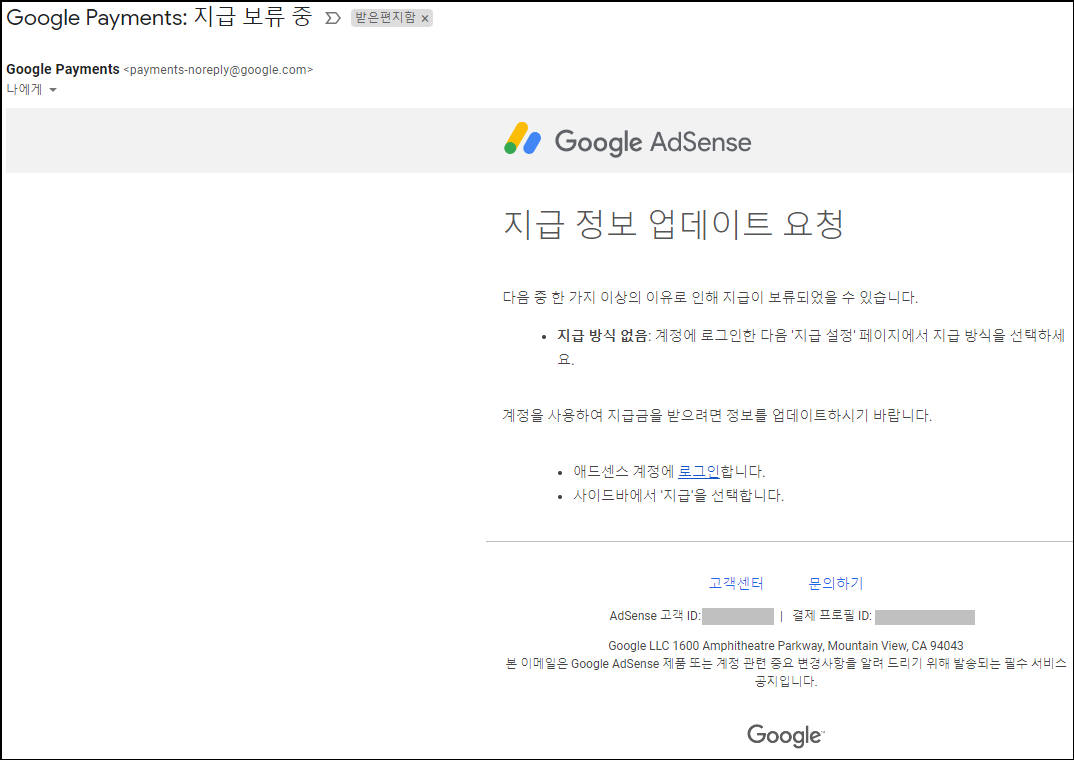The height and width of the screenshot is (760, 1074).
Task: Click the Google AdSense wordmark
Action: coord(653,142)
